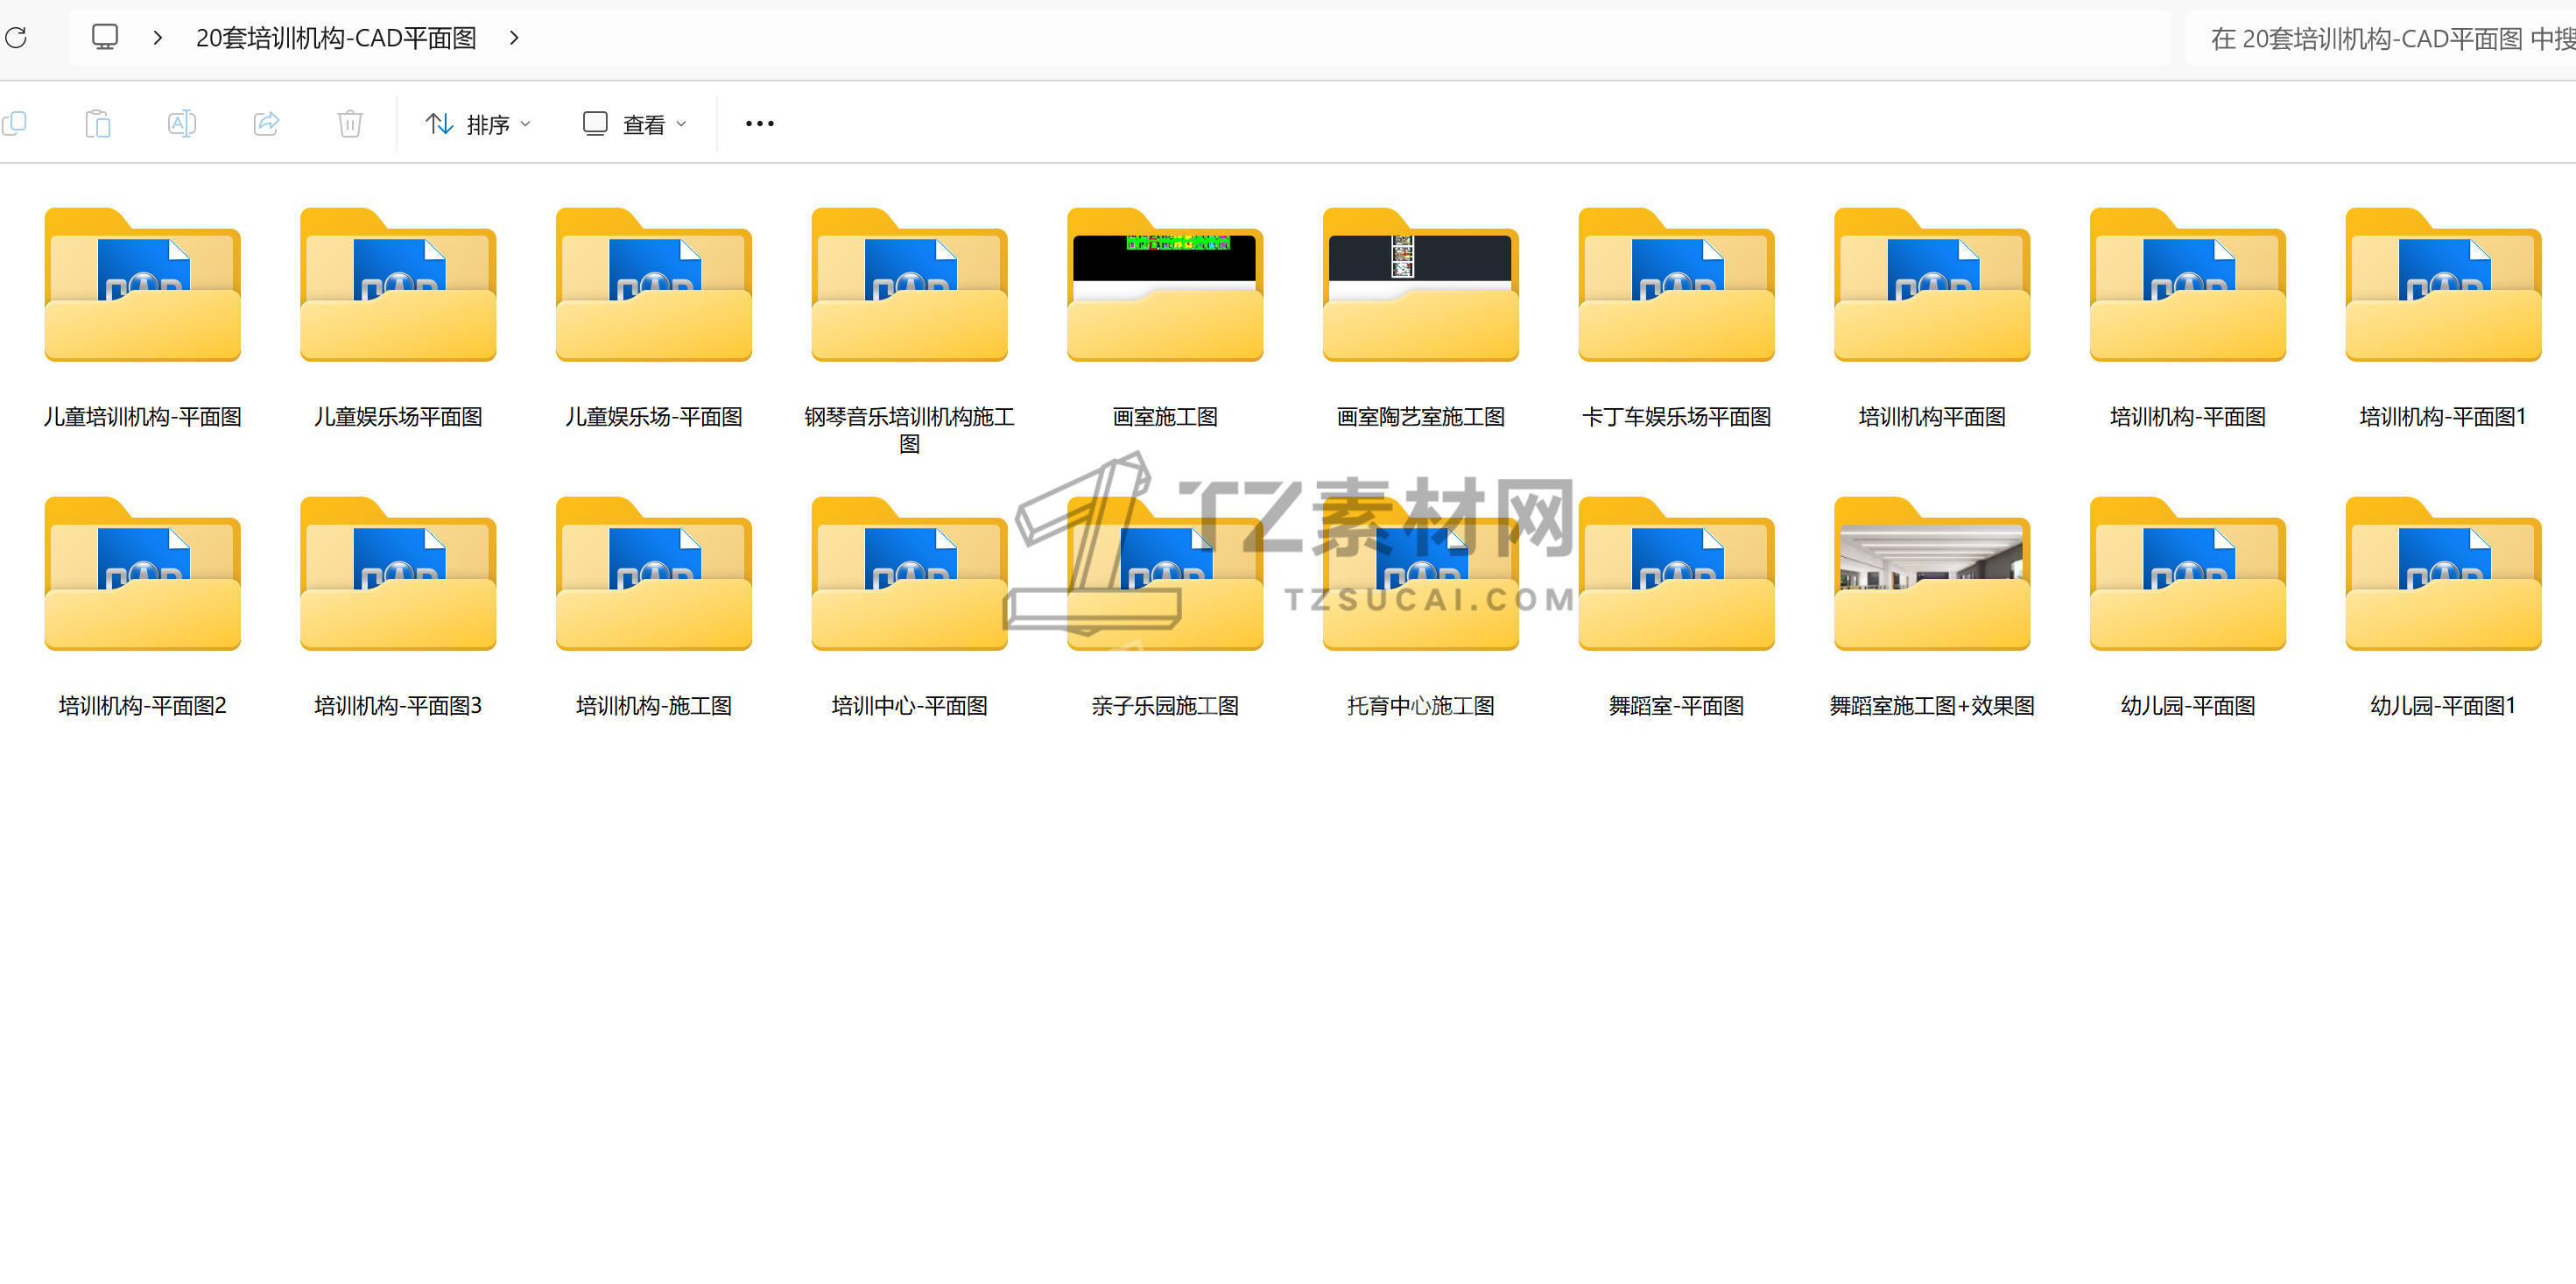Expand chevron after 20套培训机构-CAD平面图 breadcrumb

tap(514, 38)
